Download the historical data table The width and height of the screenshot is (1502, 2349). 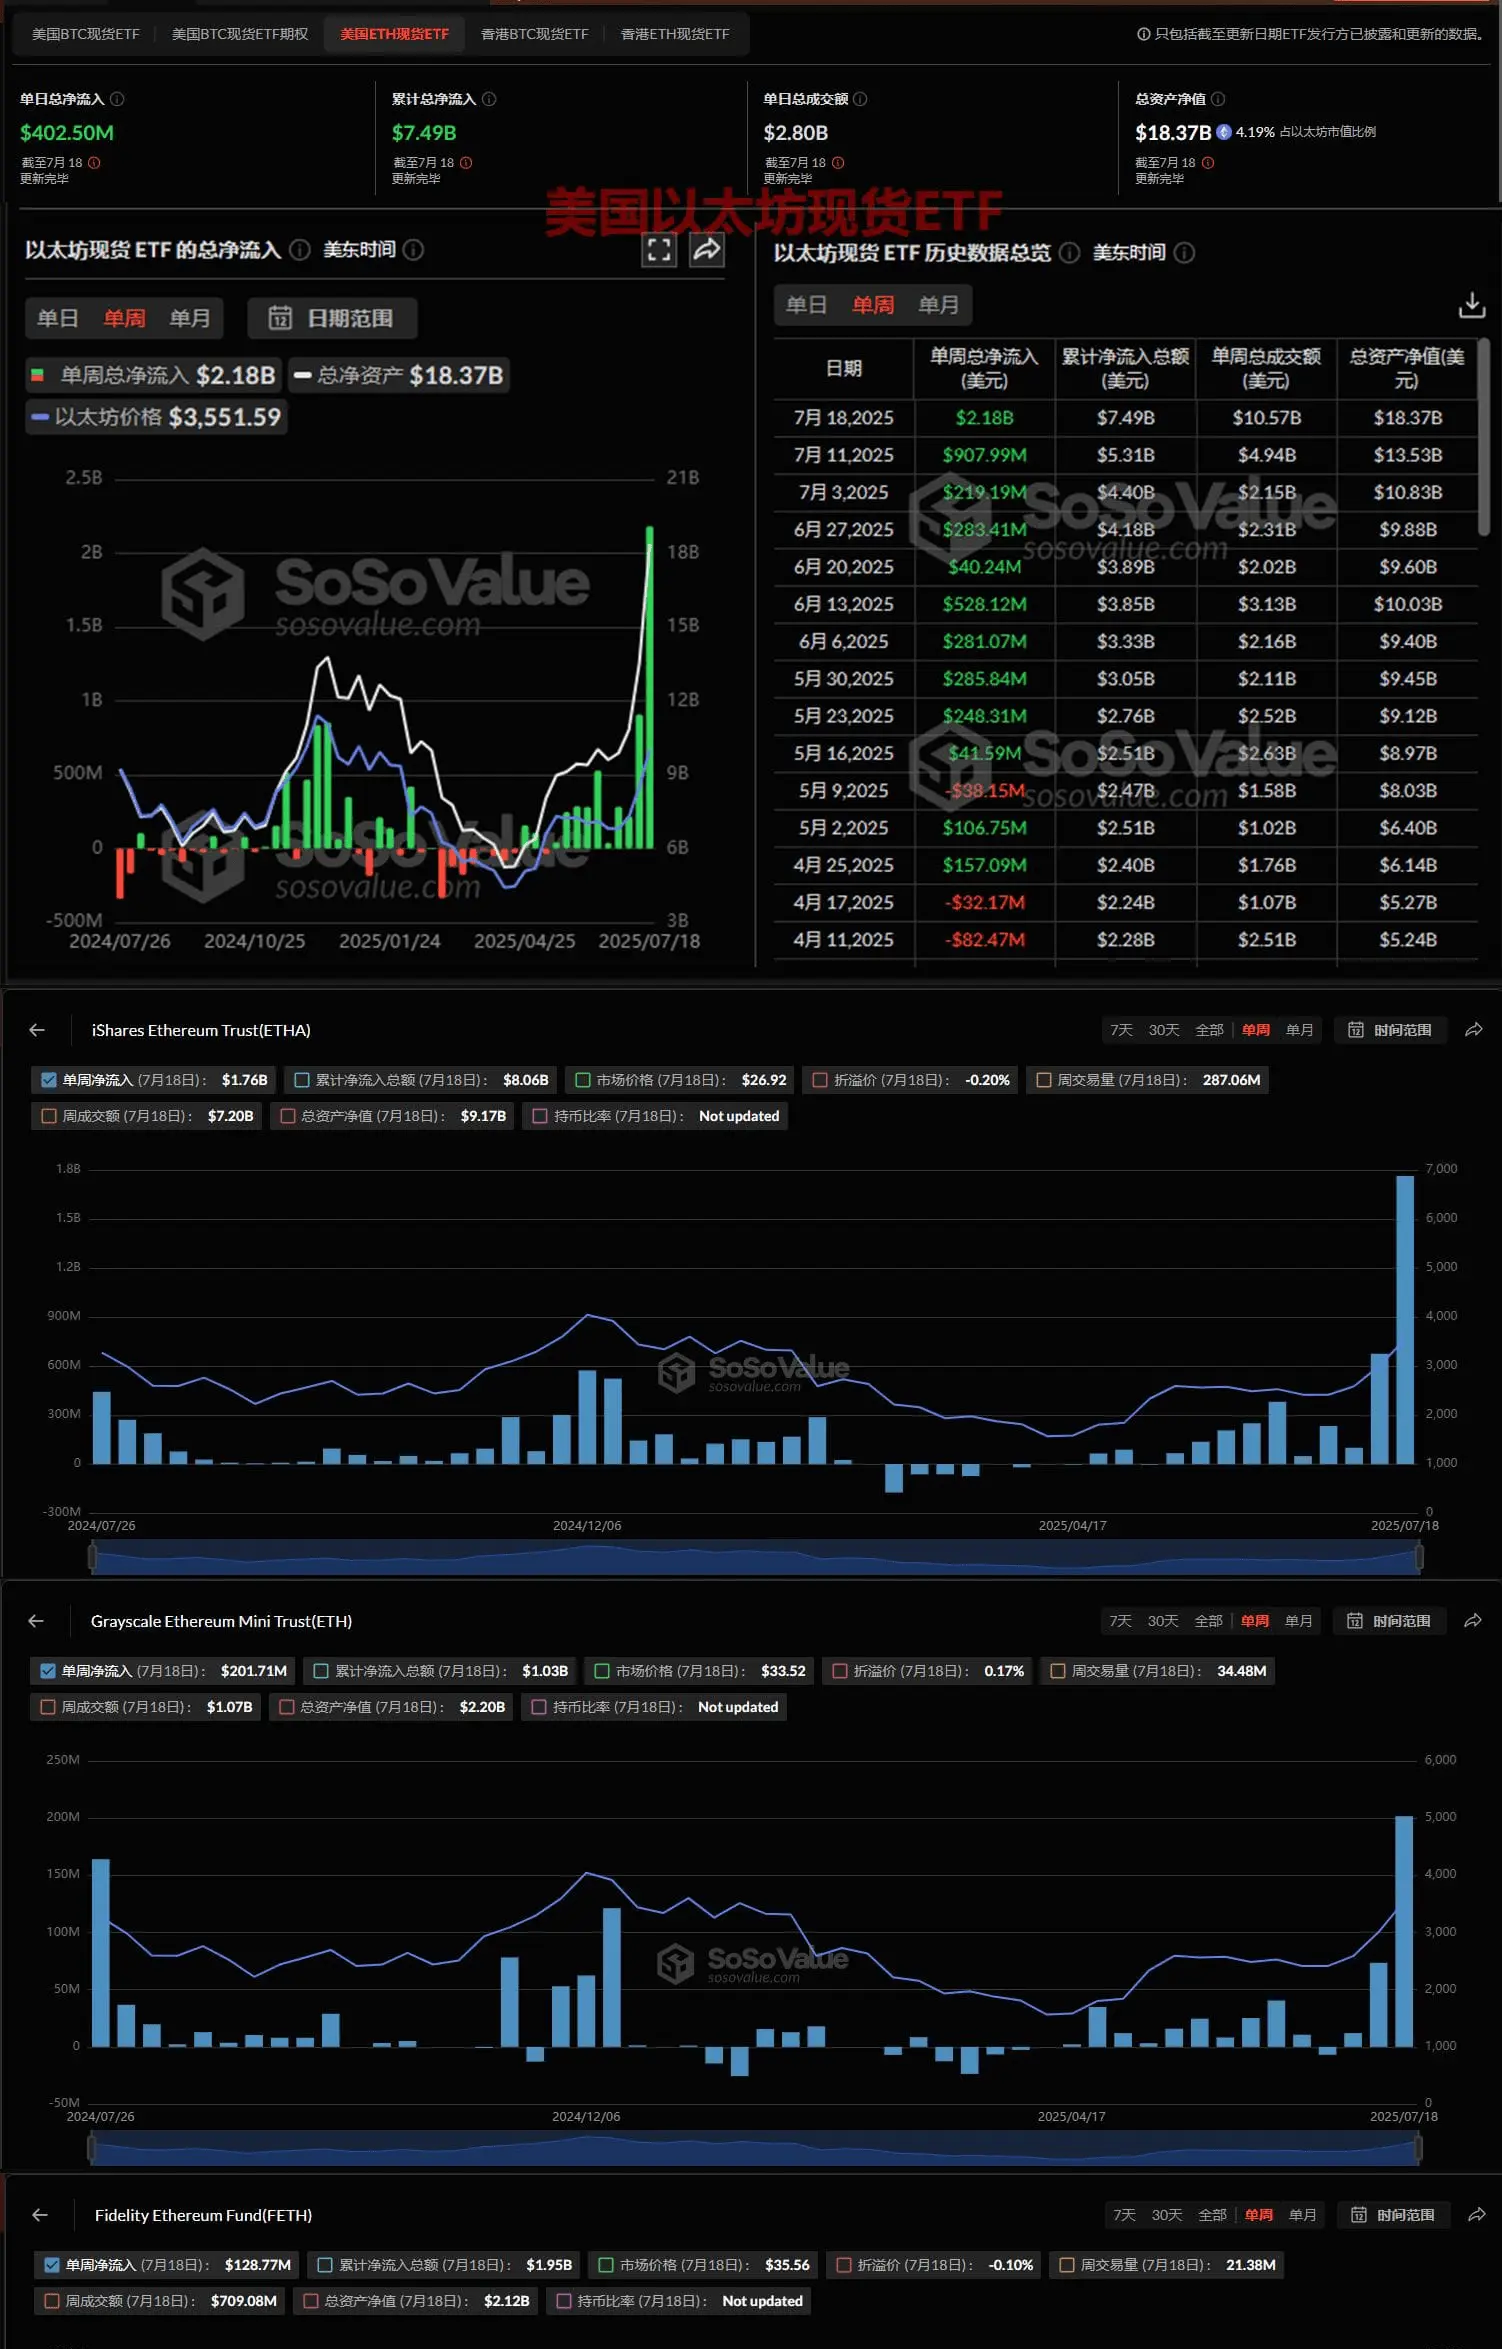tap(1471, 305)
